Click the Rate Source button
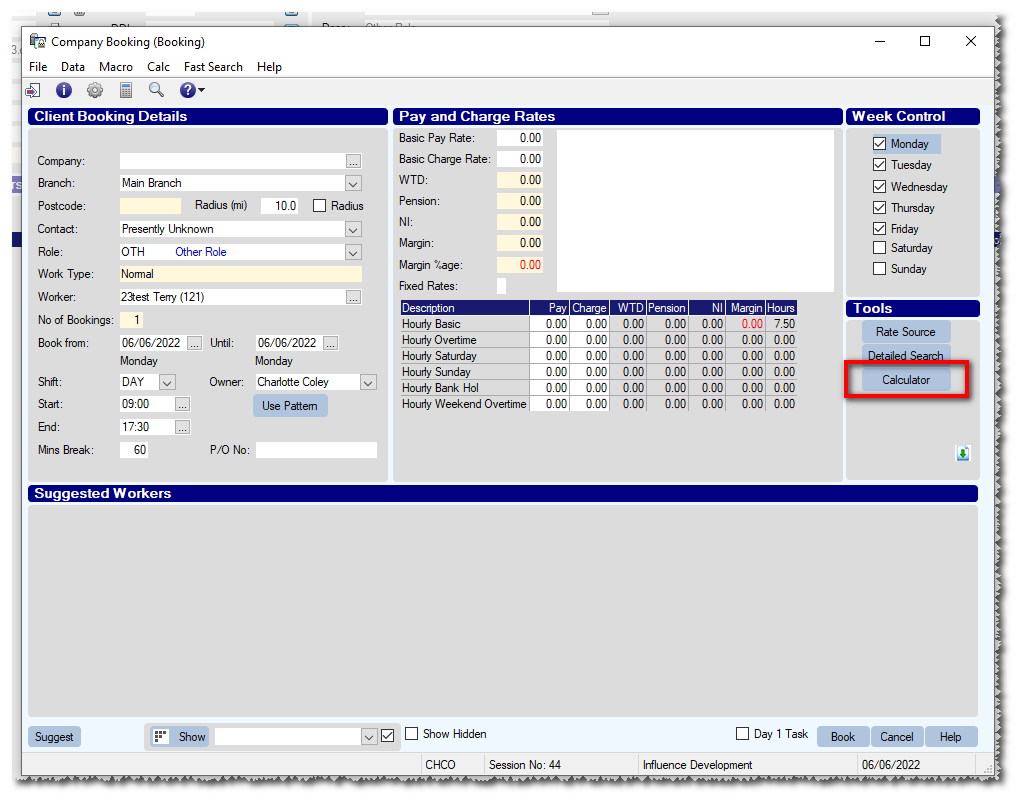Viewport: 1020px width, 800px height. point(906,332)
